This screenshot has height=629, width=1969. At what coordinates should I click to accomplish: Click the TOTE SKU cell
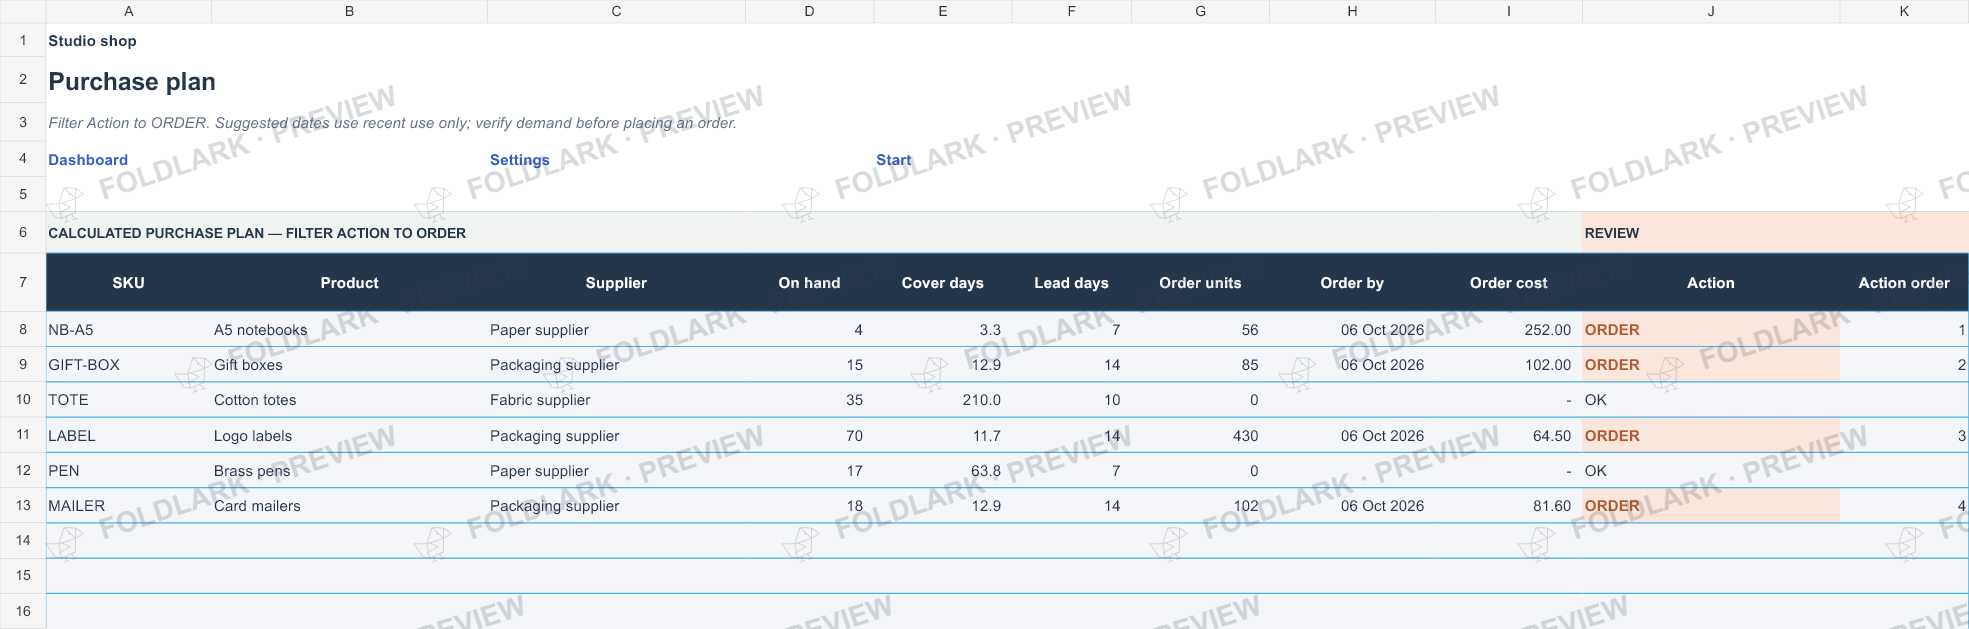point(129,400)
